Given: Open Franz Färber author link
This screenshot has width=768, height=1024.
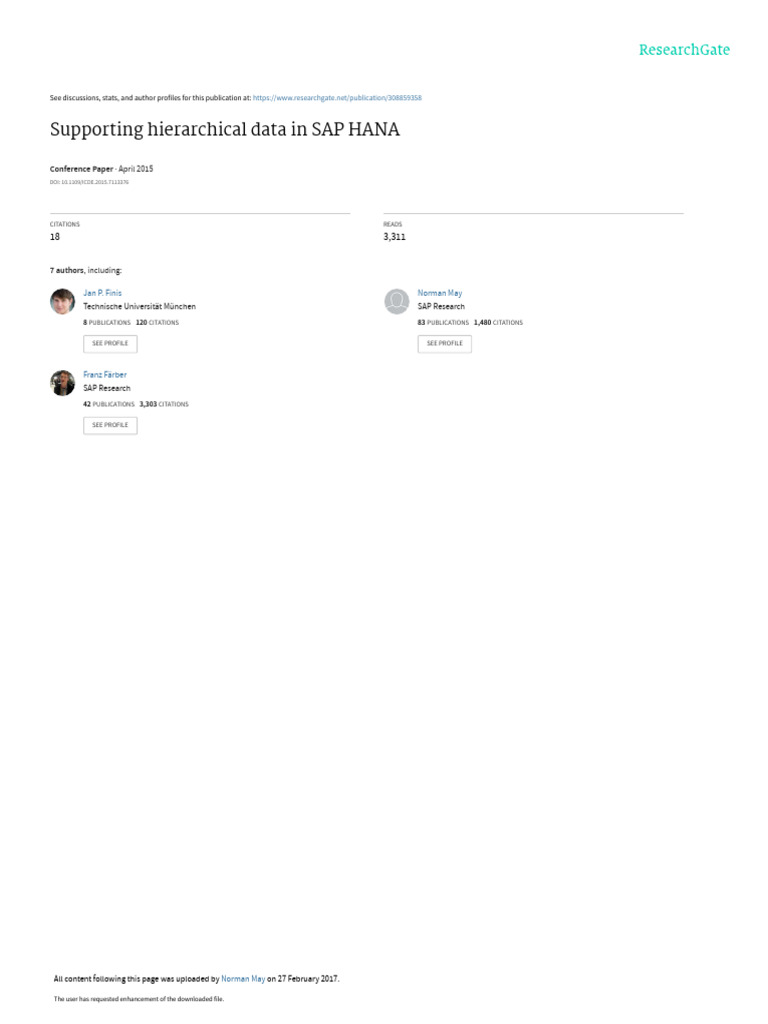Looking at the screenshot, I should coord(105,375).
